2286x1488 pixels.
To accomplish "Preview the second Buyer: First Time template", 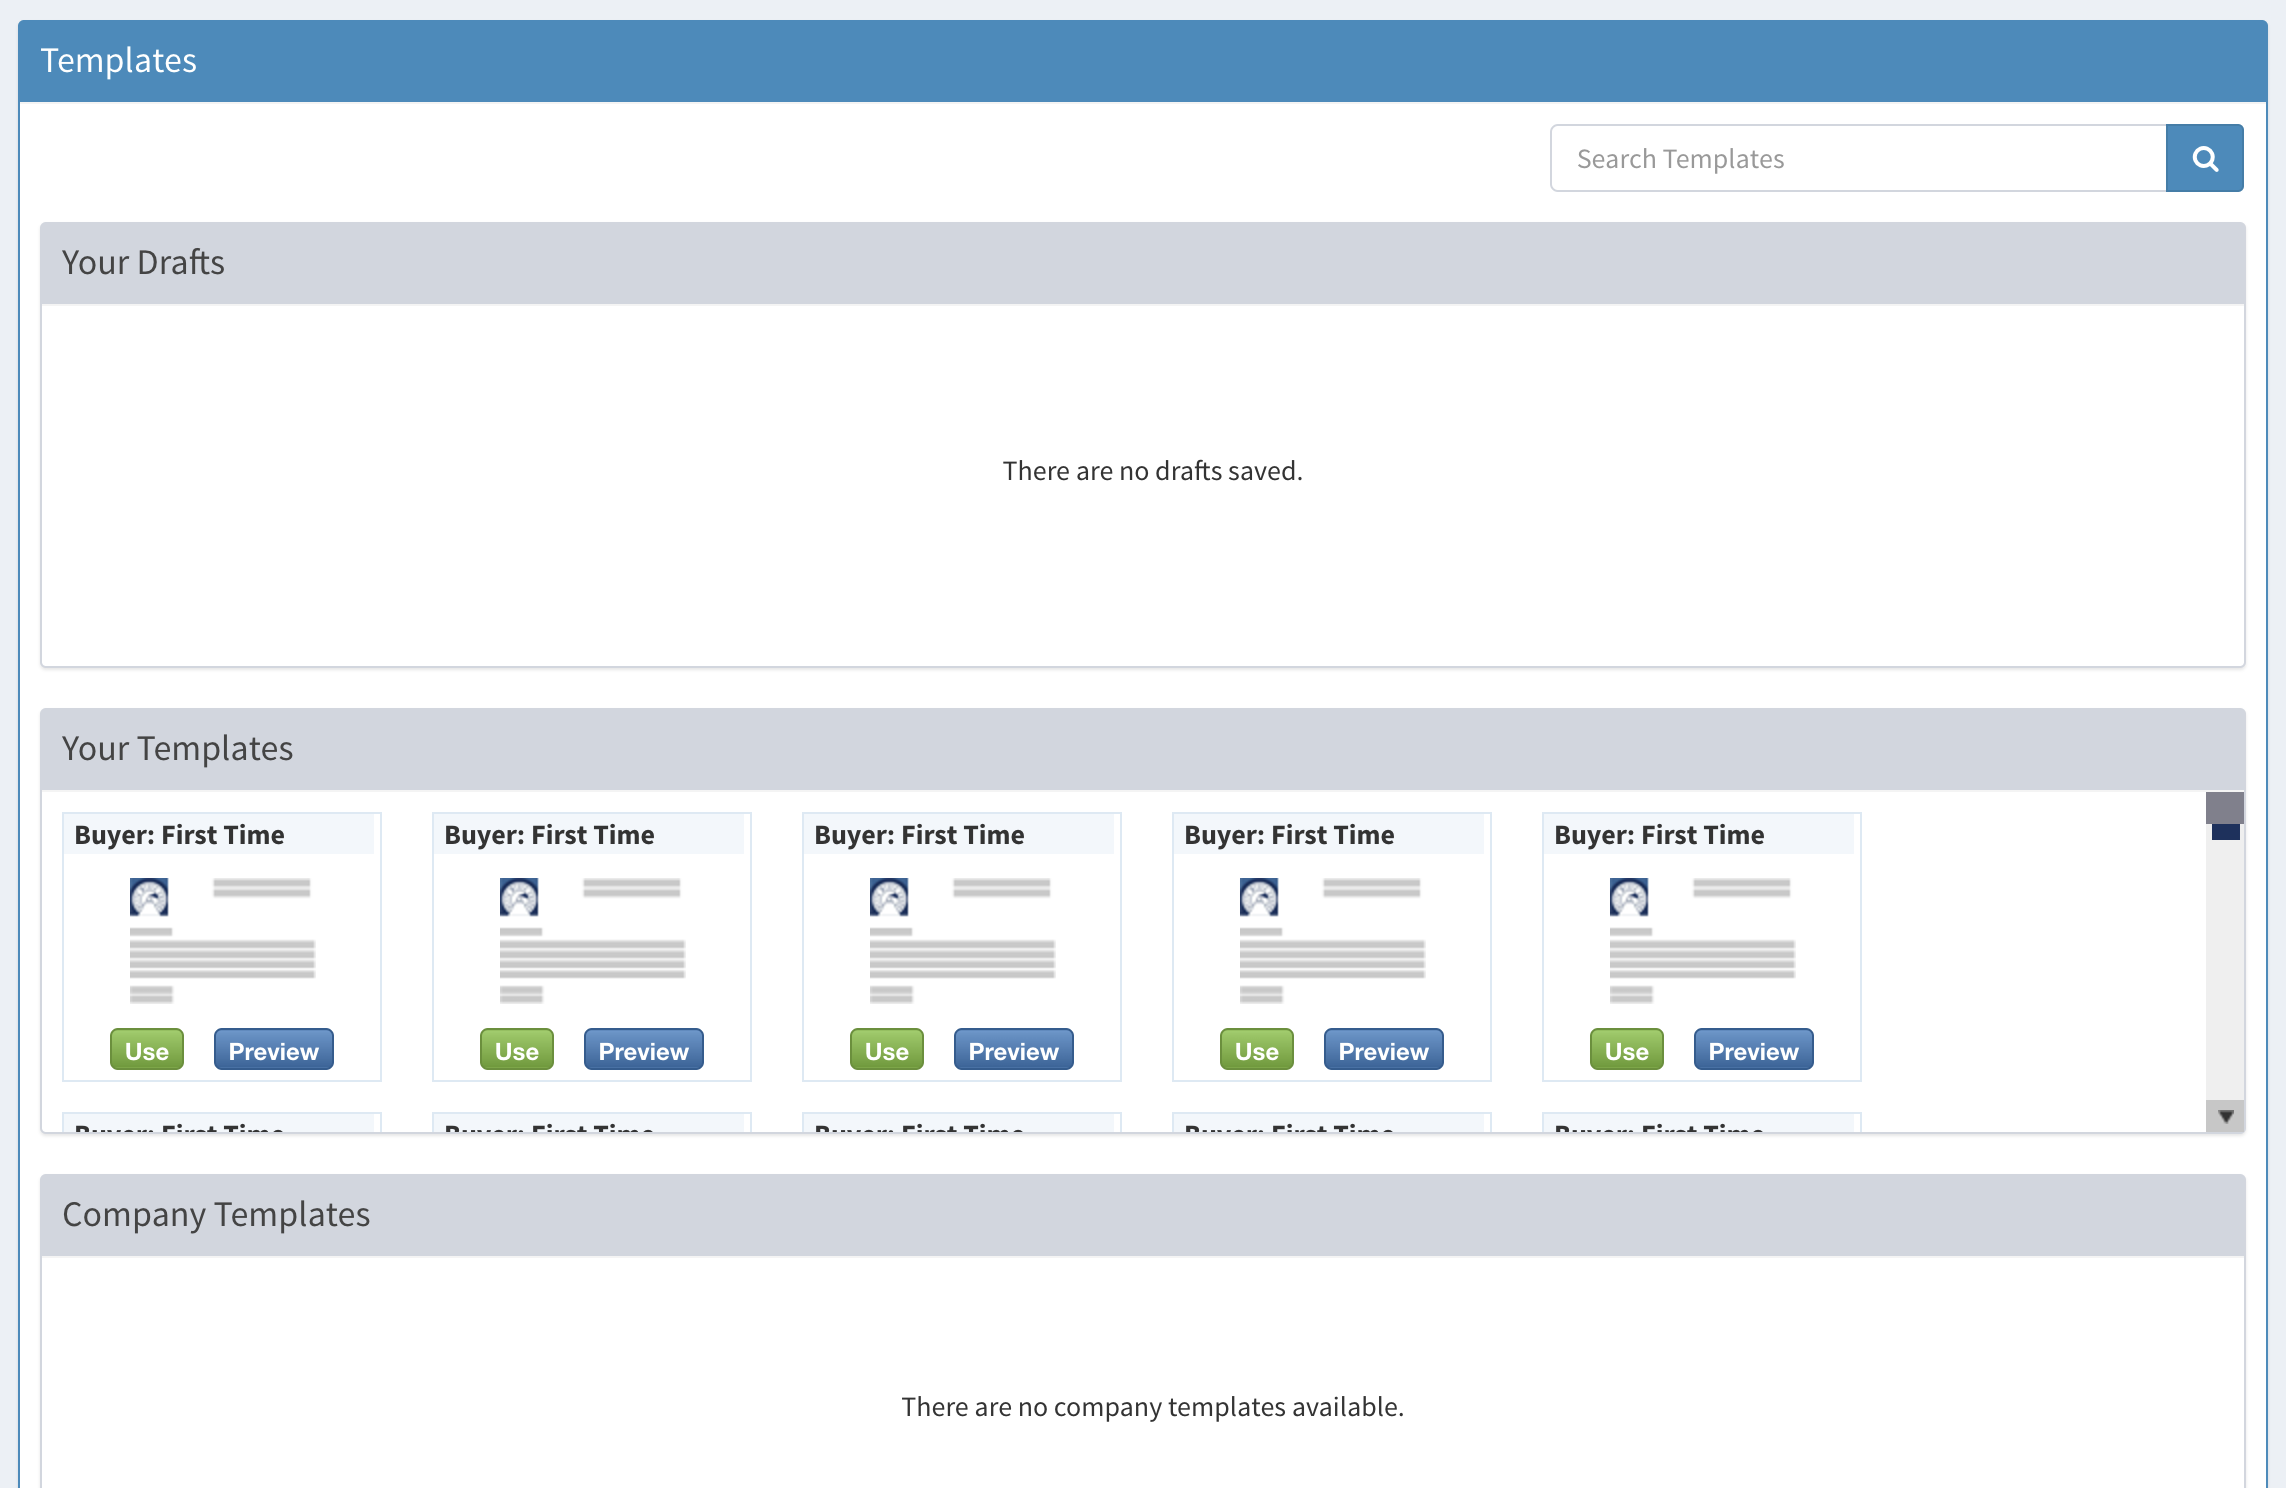I will (643, 1050).
